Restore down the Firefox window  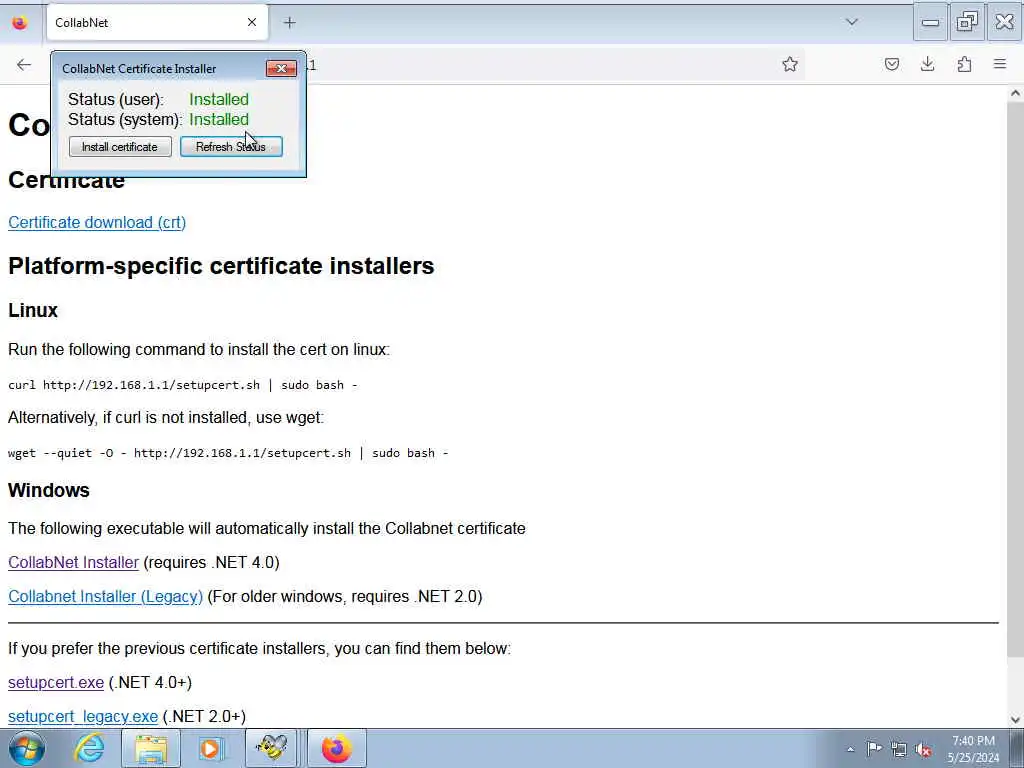click(967, 22)
